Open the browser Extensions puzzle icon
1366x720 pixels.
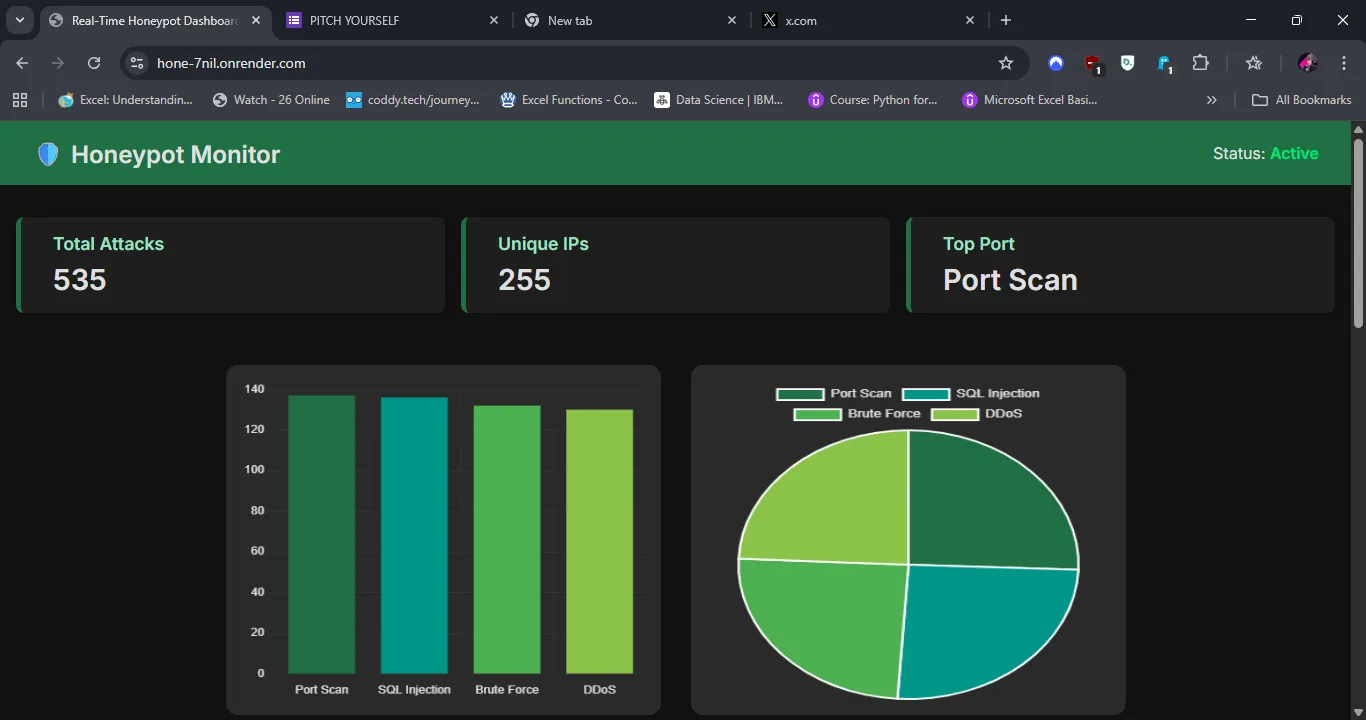(x=1201, y=63)
